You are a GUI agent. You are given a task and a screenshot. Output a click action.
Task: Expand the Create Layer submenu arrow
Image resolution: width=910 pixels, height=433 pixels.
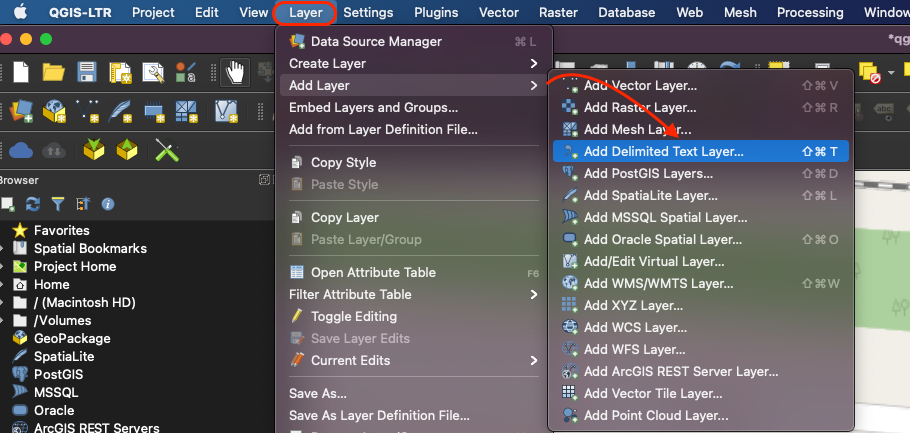[533, 63]
